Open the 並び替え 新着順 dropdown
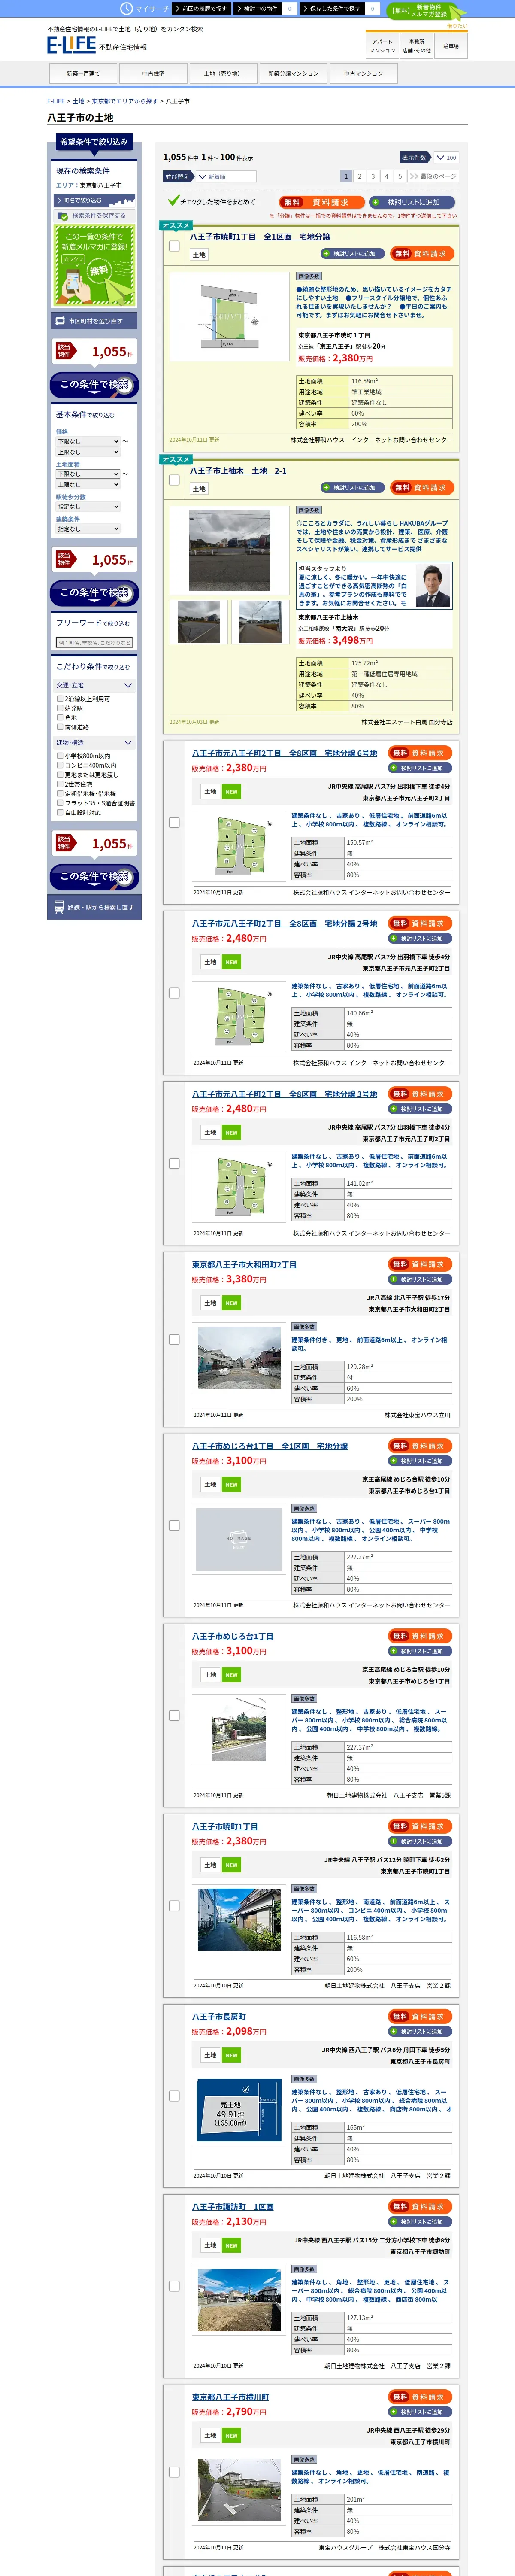515x2576 pixels. click(226, 177)
